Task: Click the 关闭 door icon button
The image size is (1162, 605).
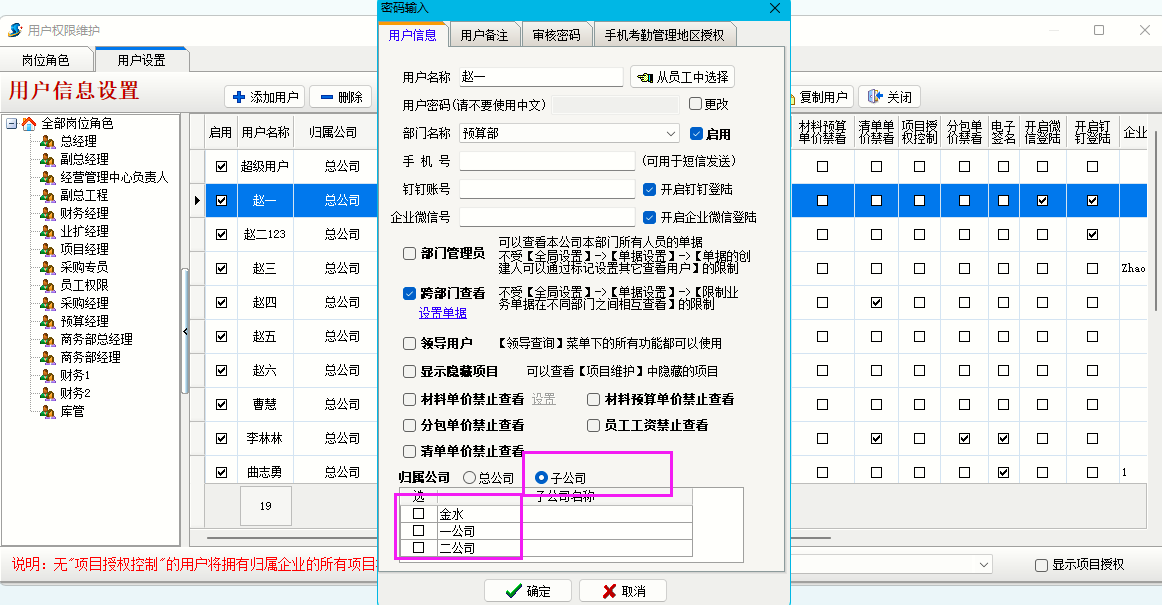Action: (876, 97)
